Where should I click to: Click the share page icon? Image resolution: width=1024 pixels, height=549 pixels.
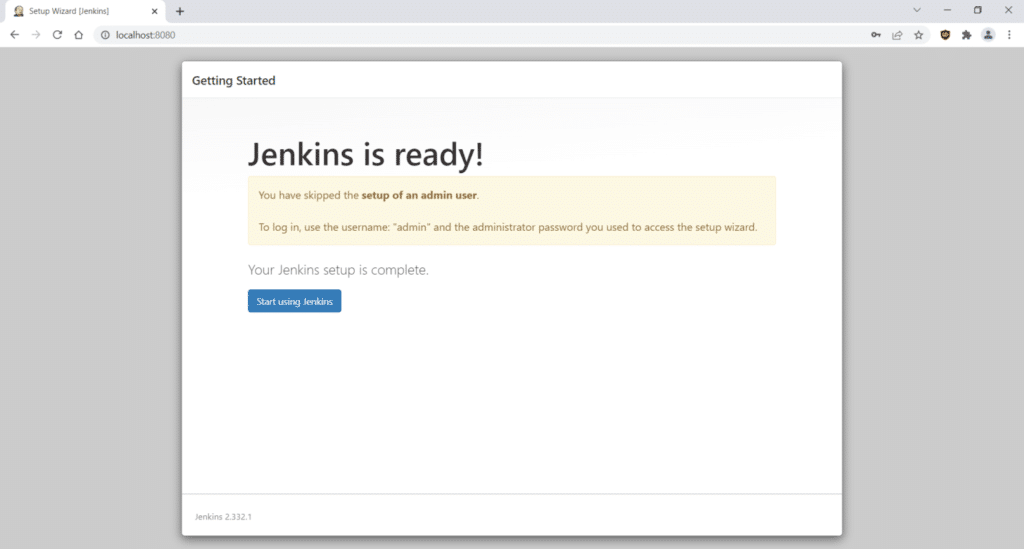tap(897, 35)
